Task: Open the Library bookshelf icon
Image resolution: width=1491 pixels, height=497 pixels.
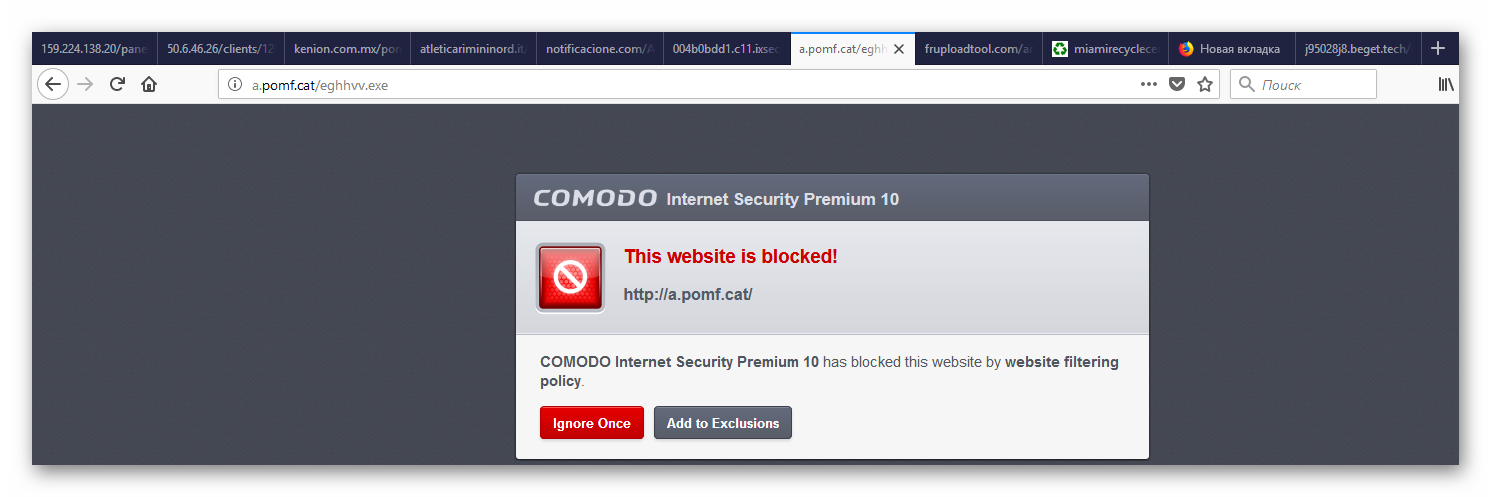Action: [x=1446, y=85]
